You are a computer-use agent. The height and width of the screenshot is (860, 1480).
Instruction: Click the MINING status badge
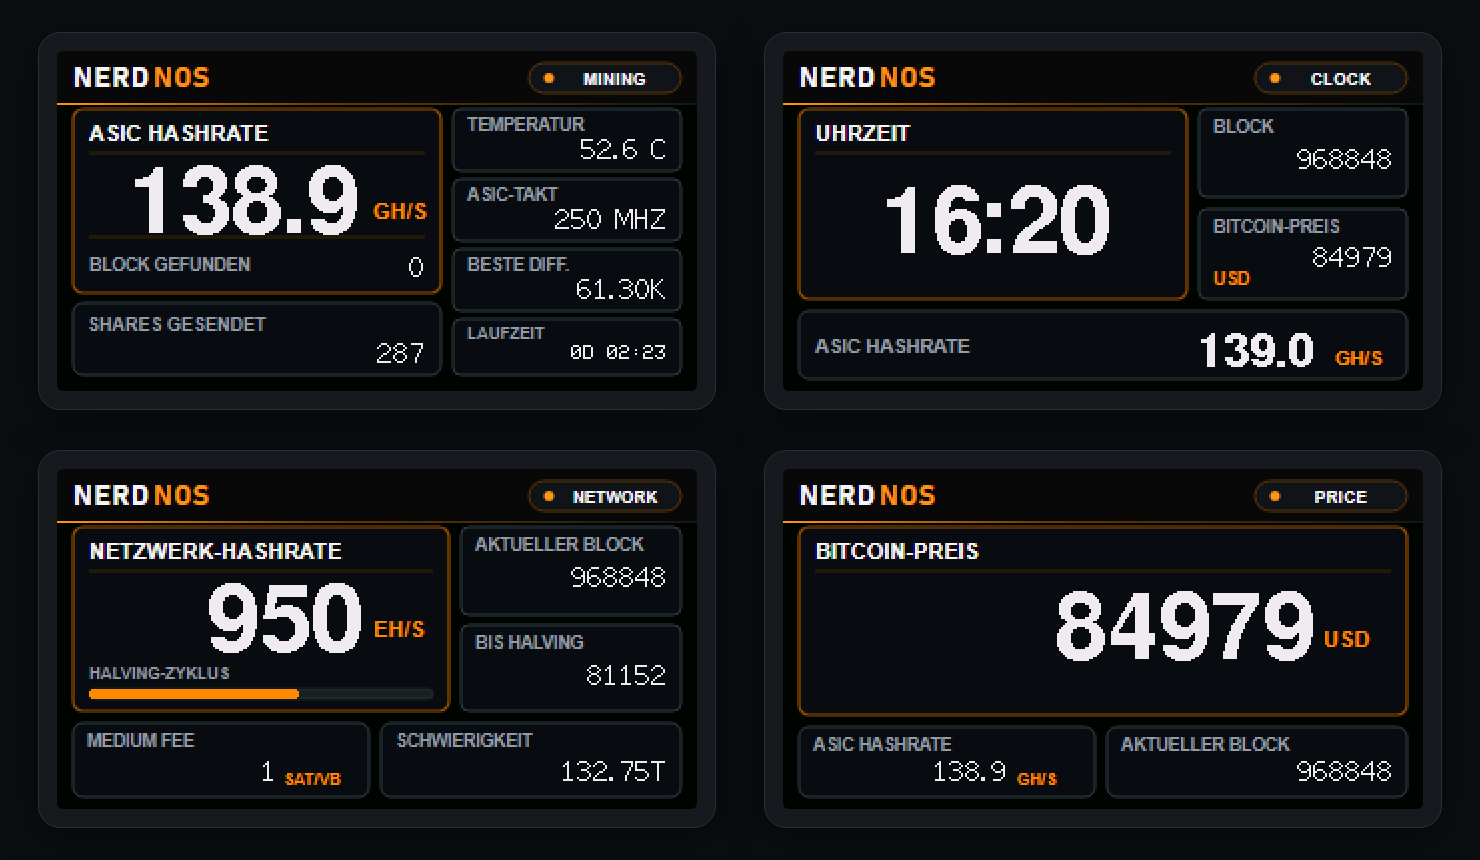tap(605, 78)
